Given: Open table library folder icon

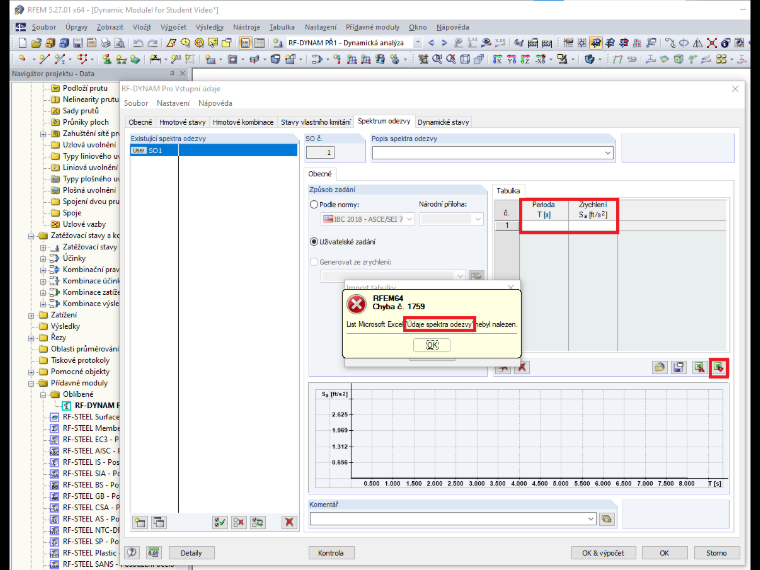Looking at the screenshot, I should (x=659, y=368).
